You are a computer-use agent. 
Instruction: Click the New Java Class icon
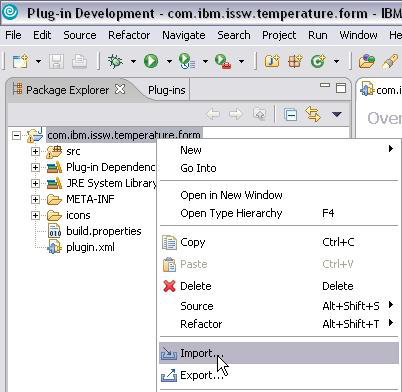point(318,61)
